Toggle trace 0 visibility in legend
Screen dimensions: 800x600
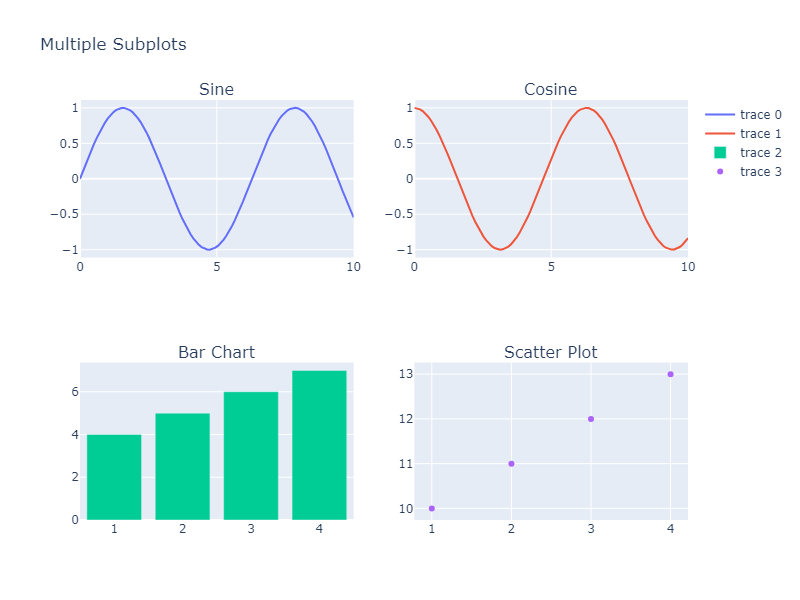[x=760, y=115]
